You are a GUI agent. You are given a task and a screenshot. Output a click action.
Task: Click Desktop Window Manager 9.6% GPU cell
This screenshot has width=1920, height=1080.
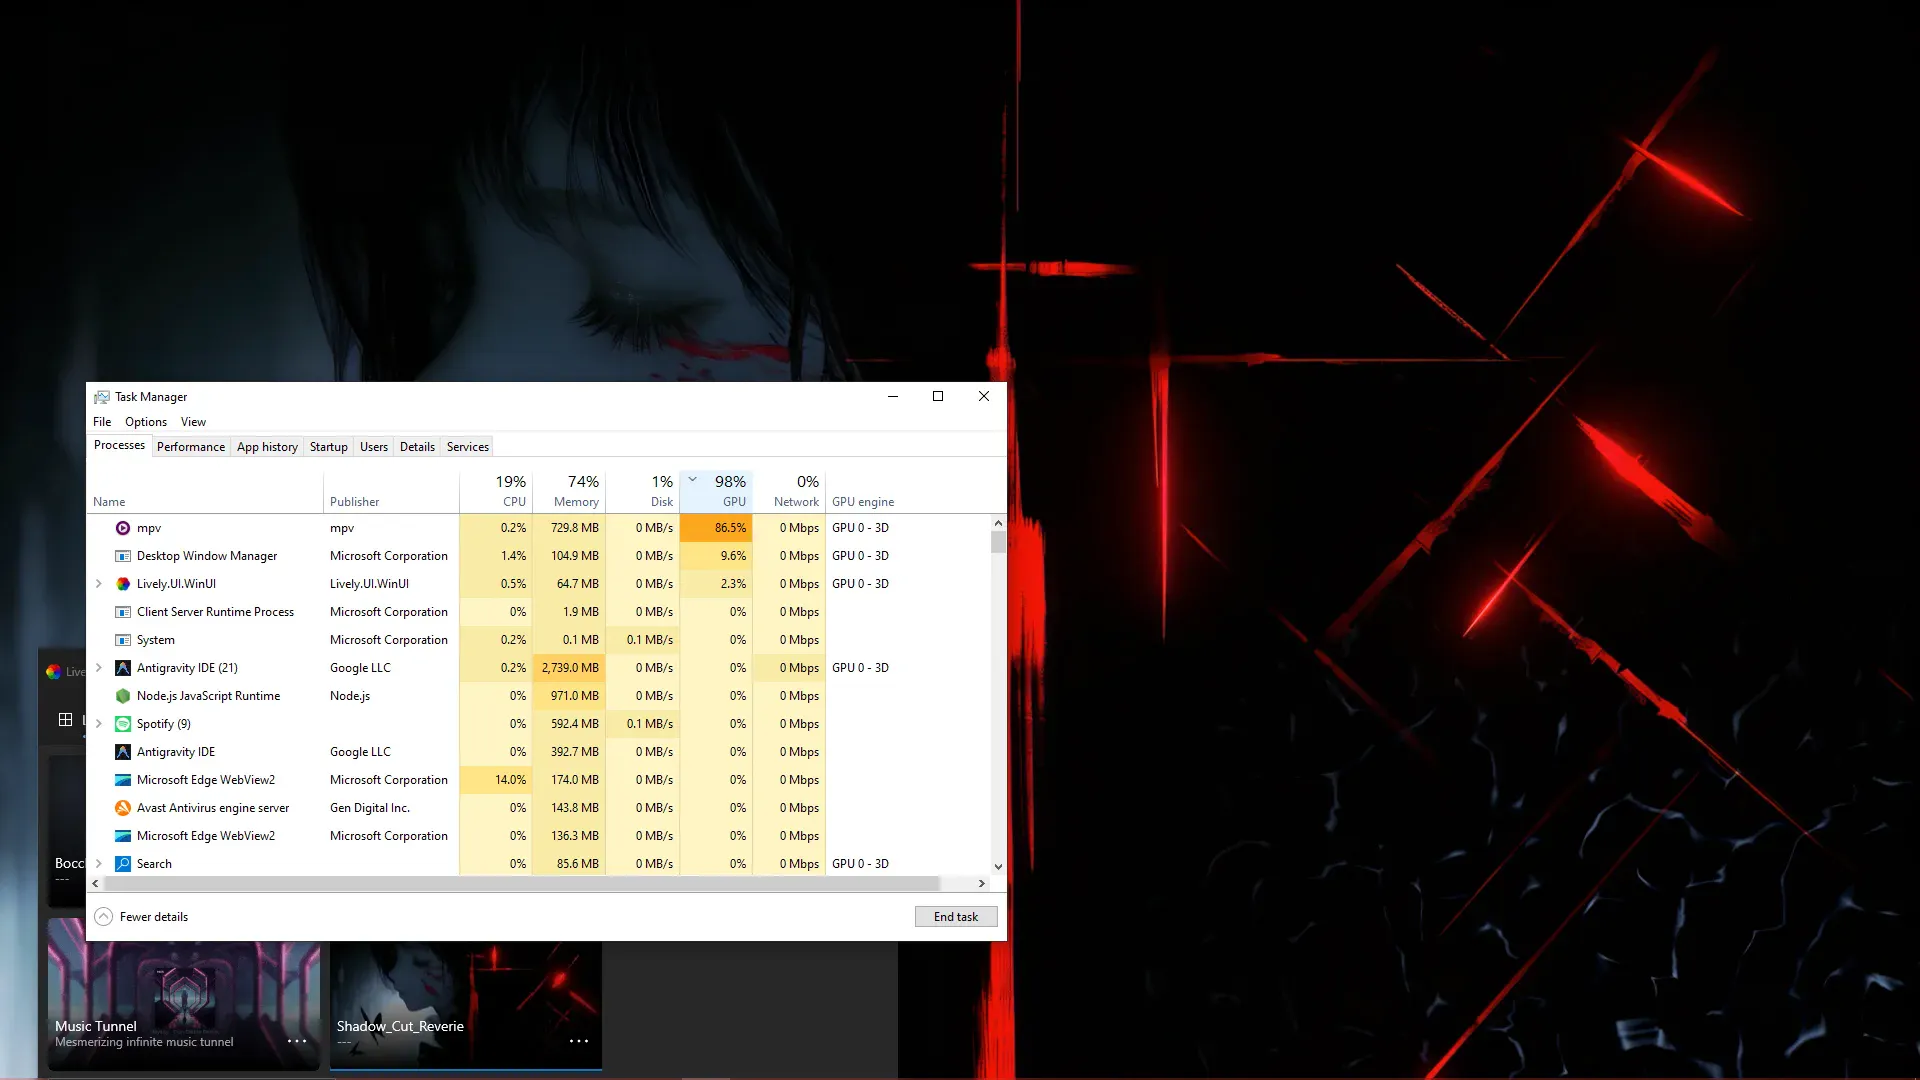[x=716, y=556]
